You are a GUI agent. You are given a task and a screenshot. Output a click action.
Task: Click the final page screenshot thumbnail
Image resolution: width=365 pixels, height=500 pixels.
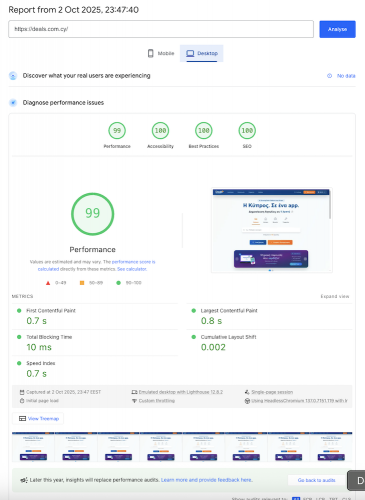[272, 230]
